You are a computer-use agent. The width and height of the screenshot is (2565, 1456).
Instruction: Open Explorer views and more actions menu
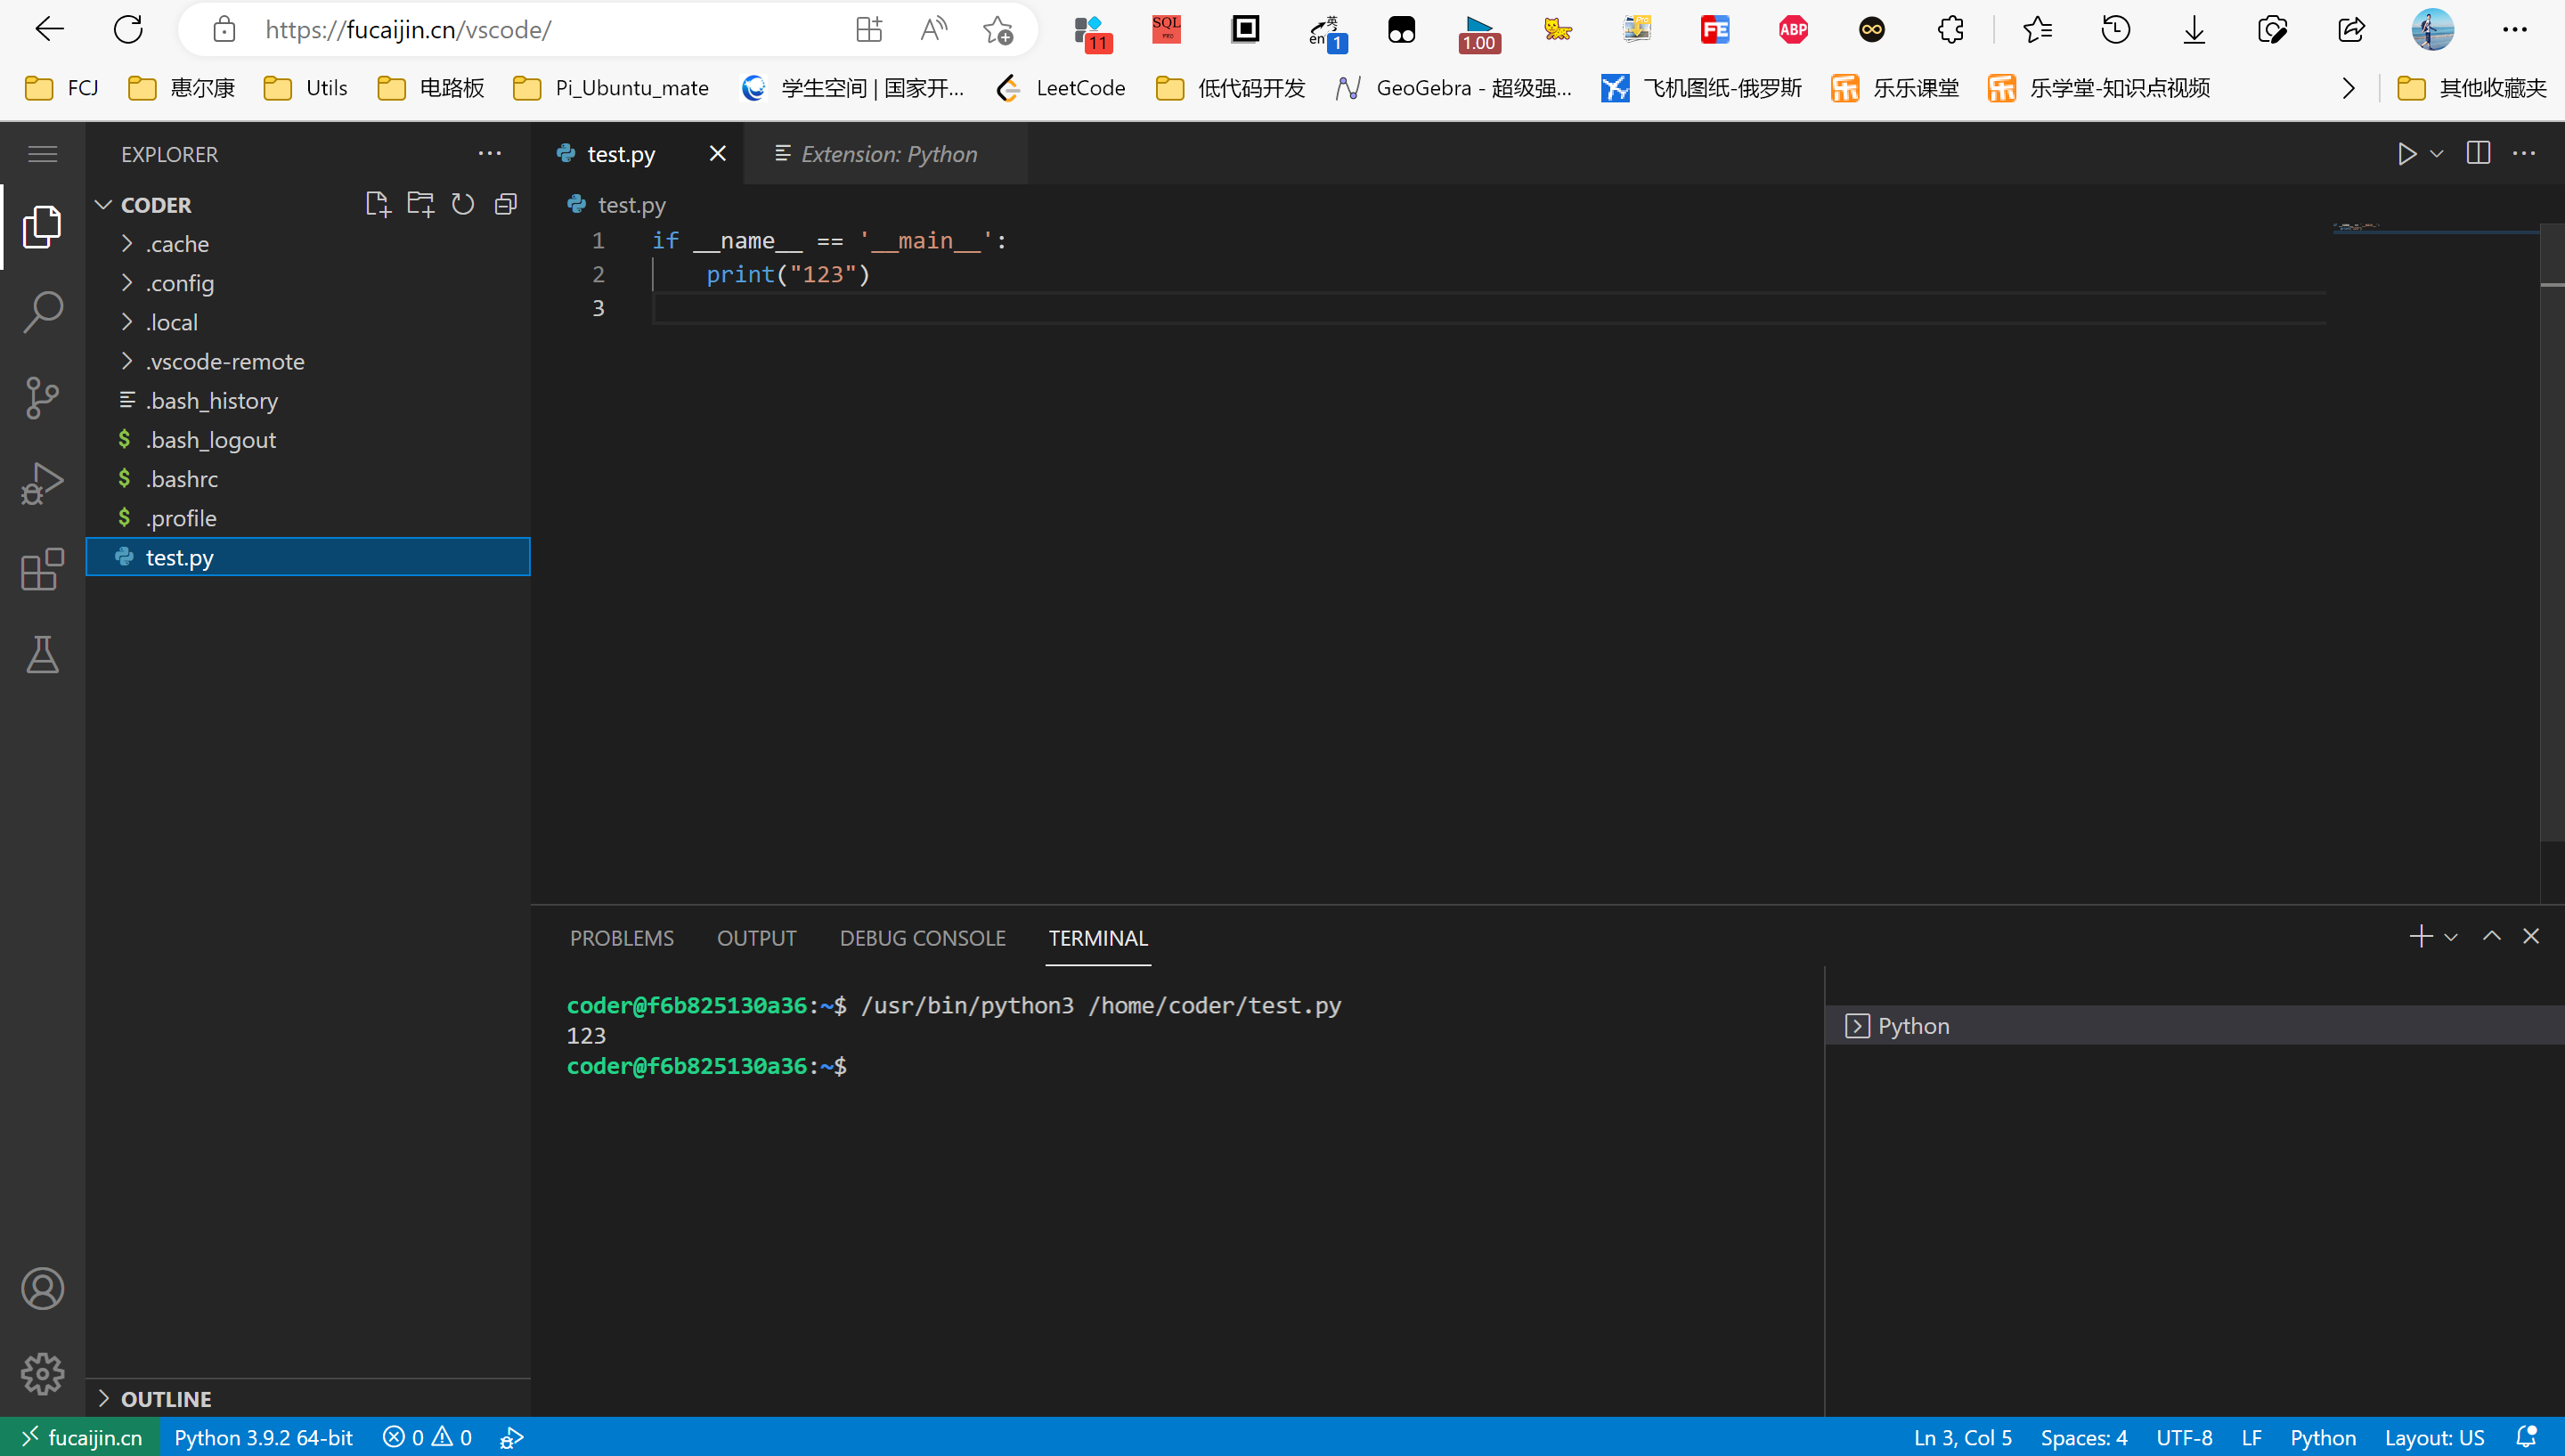489,153
